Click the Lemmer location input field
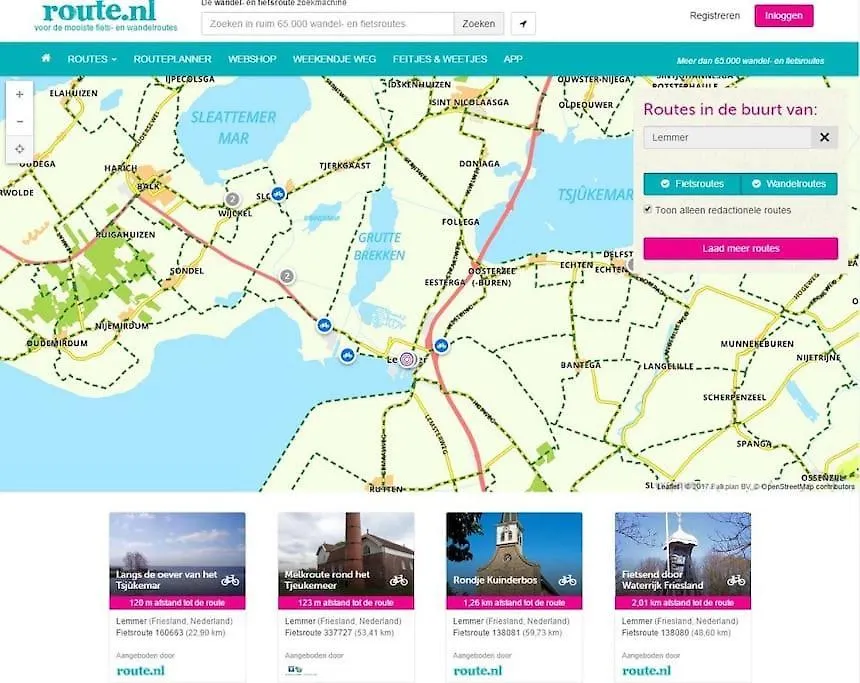This screenshot has width=860, height=683. click(x=727, y=137)
